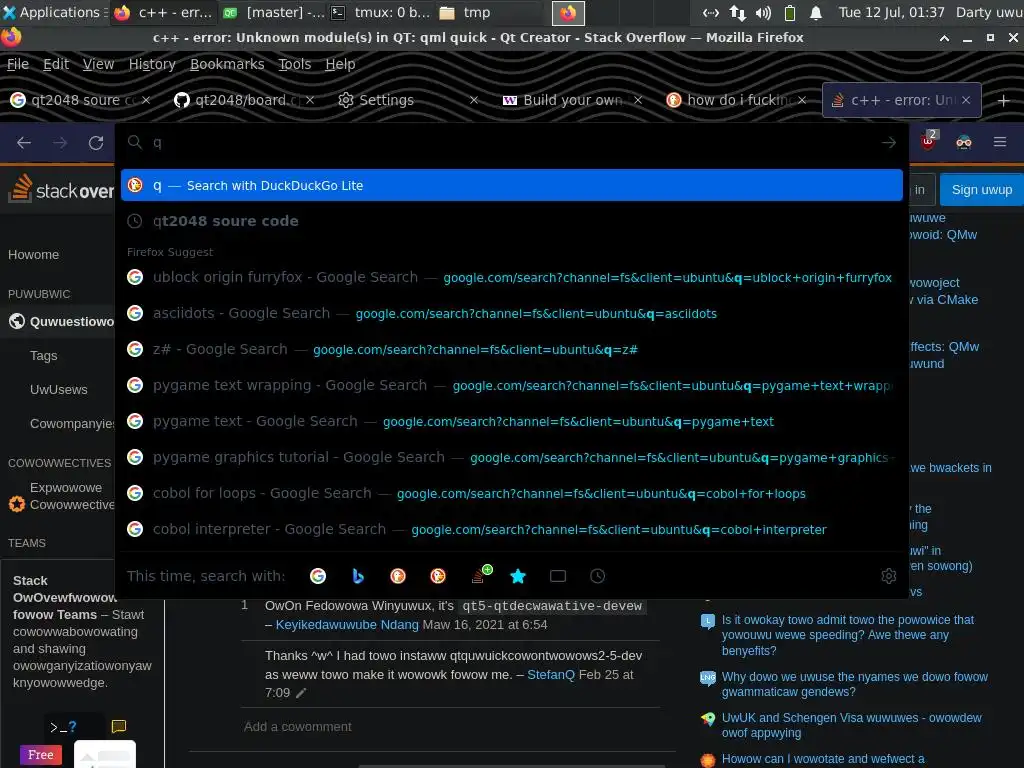Search bookmarks with the star icon
This screenshot has width=1024, height=768.
coord(518,576)
